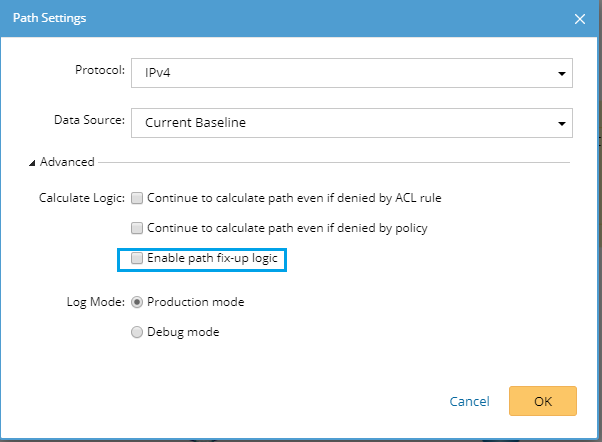602x442 pixels.
Task: Click the Data Source dropdown arrow
Action: tap(562, 123)
